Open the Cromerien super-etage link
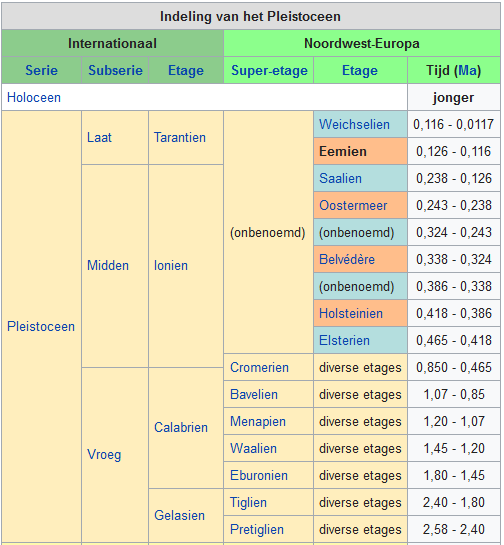Screen dimensions: 504x545 pyautogui.click(x=259, y=368)
